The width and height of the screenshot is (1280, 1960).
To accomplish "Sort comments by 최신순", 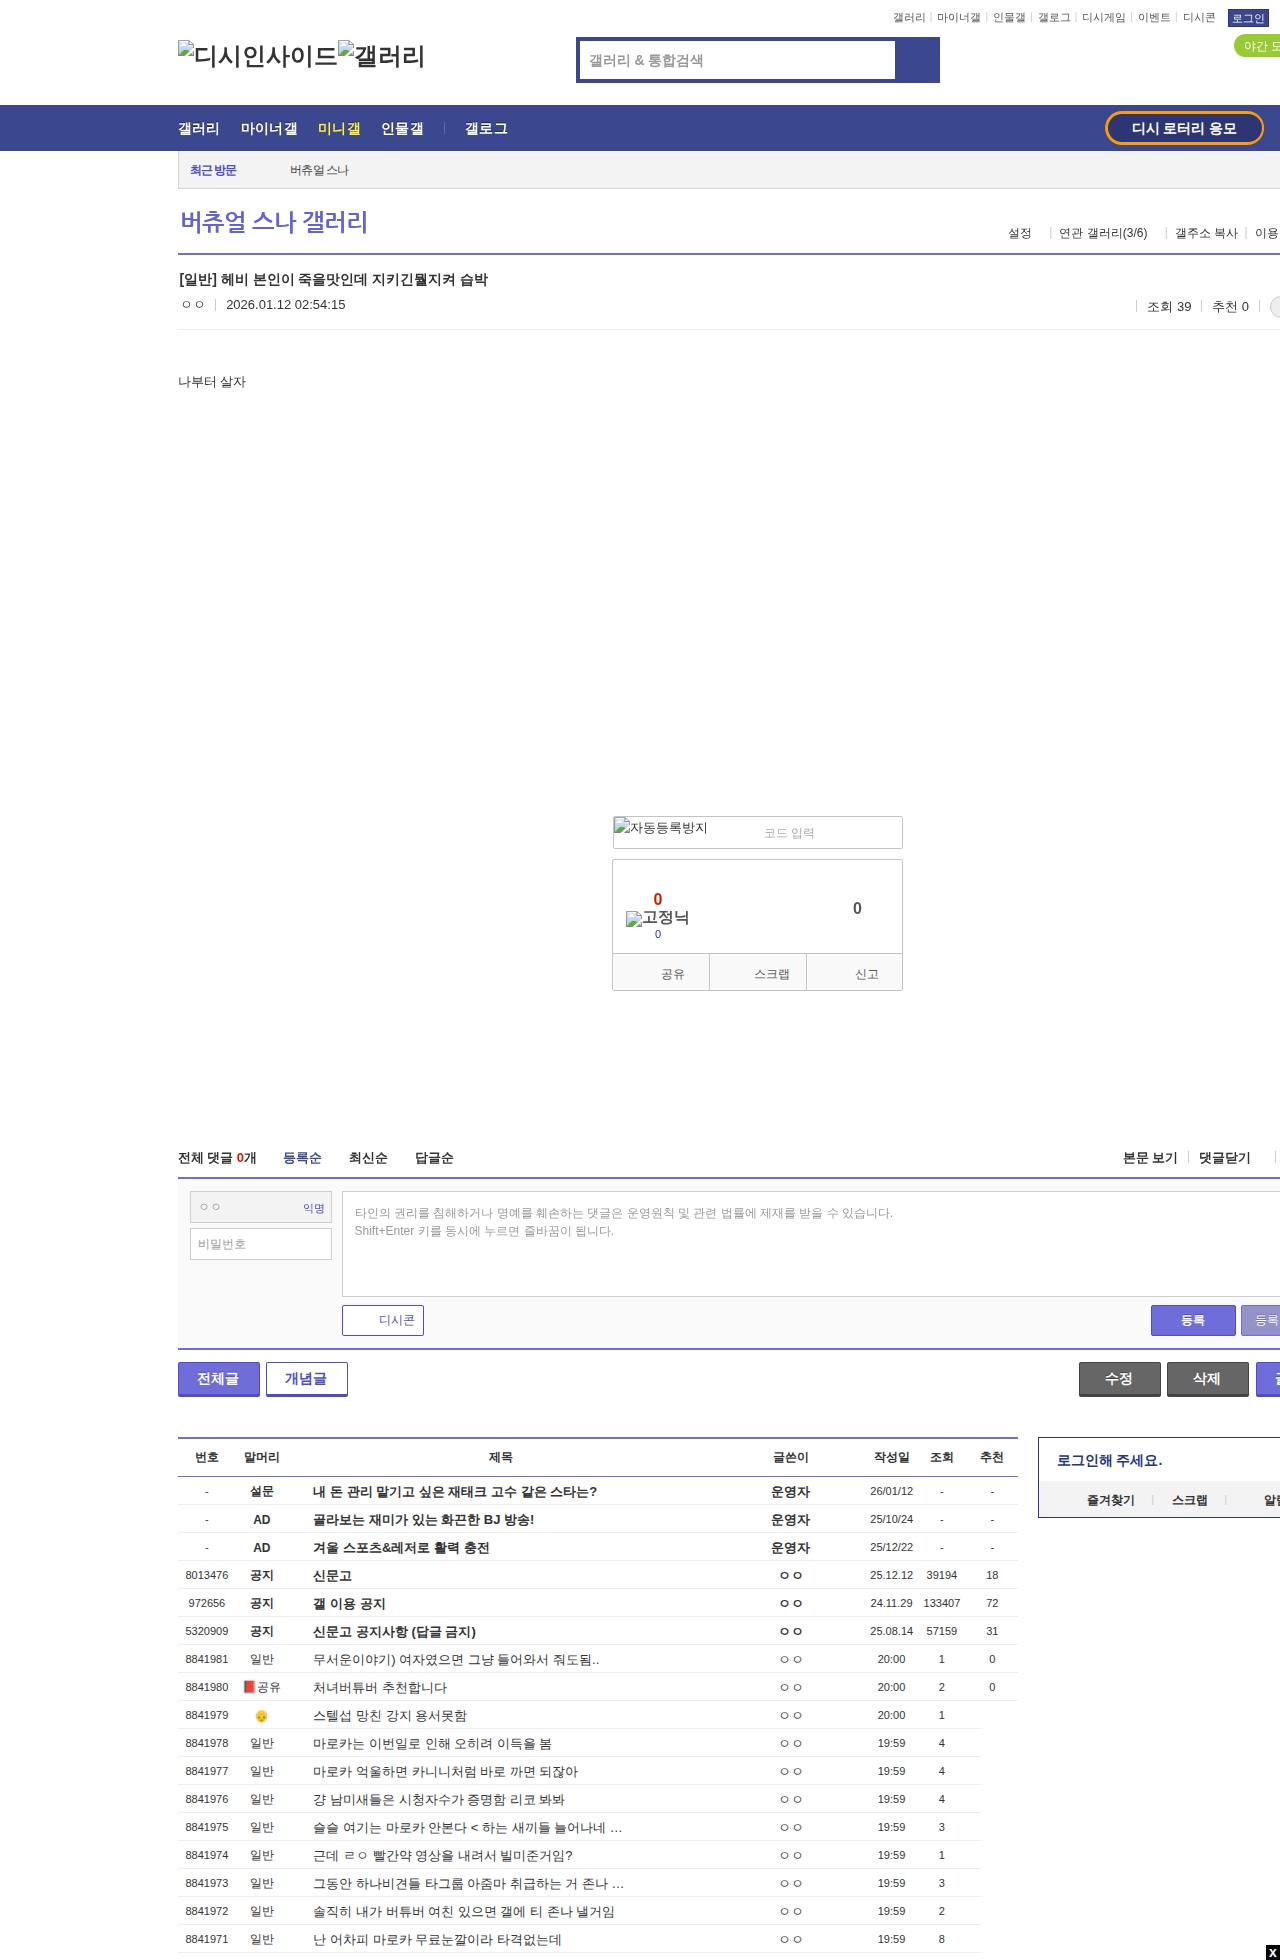I will [368, 1158].
